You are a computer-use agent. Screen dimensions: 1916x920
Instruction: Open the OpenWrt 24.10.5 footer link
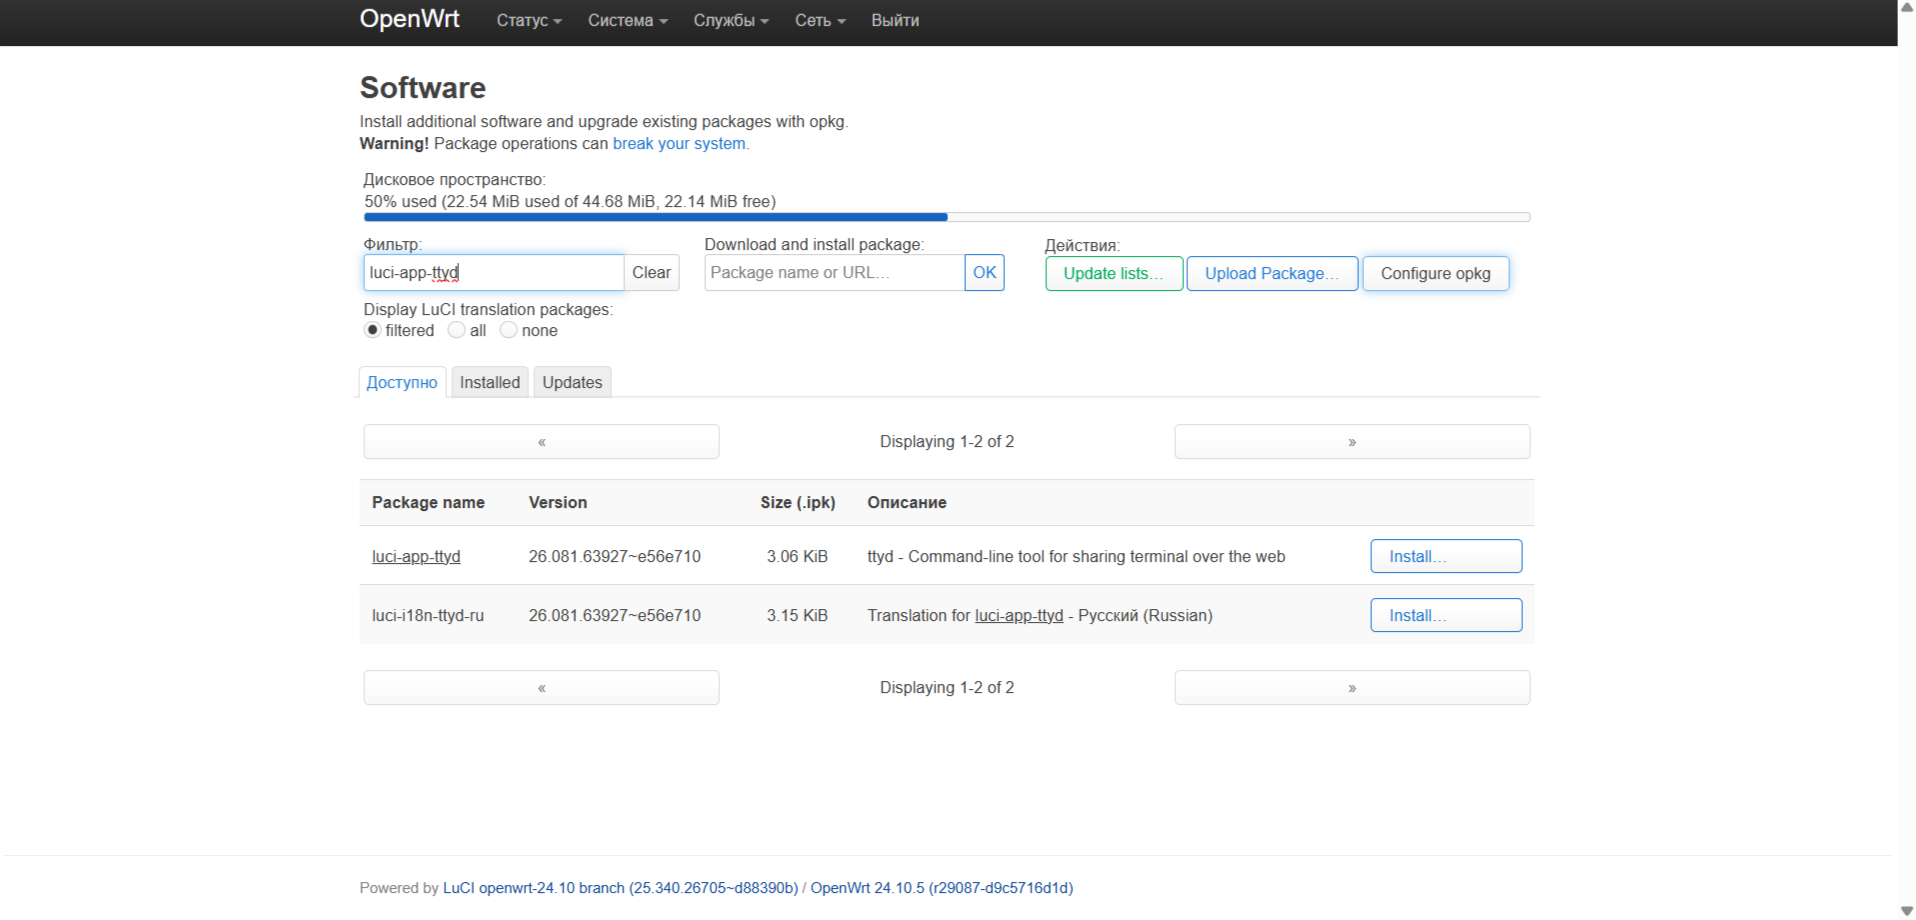tap(941, 888)
